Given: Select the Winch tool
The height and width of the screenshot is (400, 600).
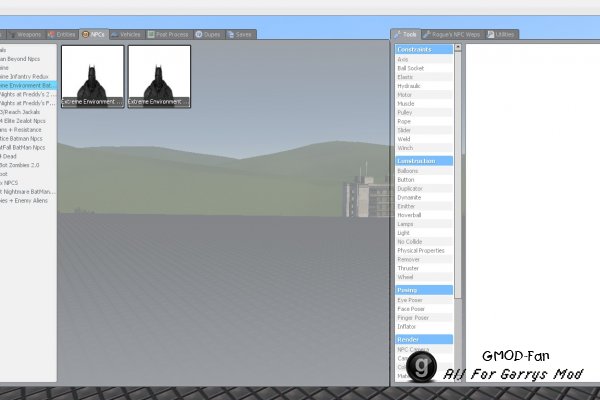Looking at the screenshot, I should tap(424, 148).
